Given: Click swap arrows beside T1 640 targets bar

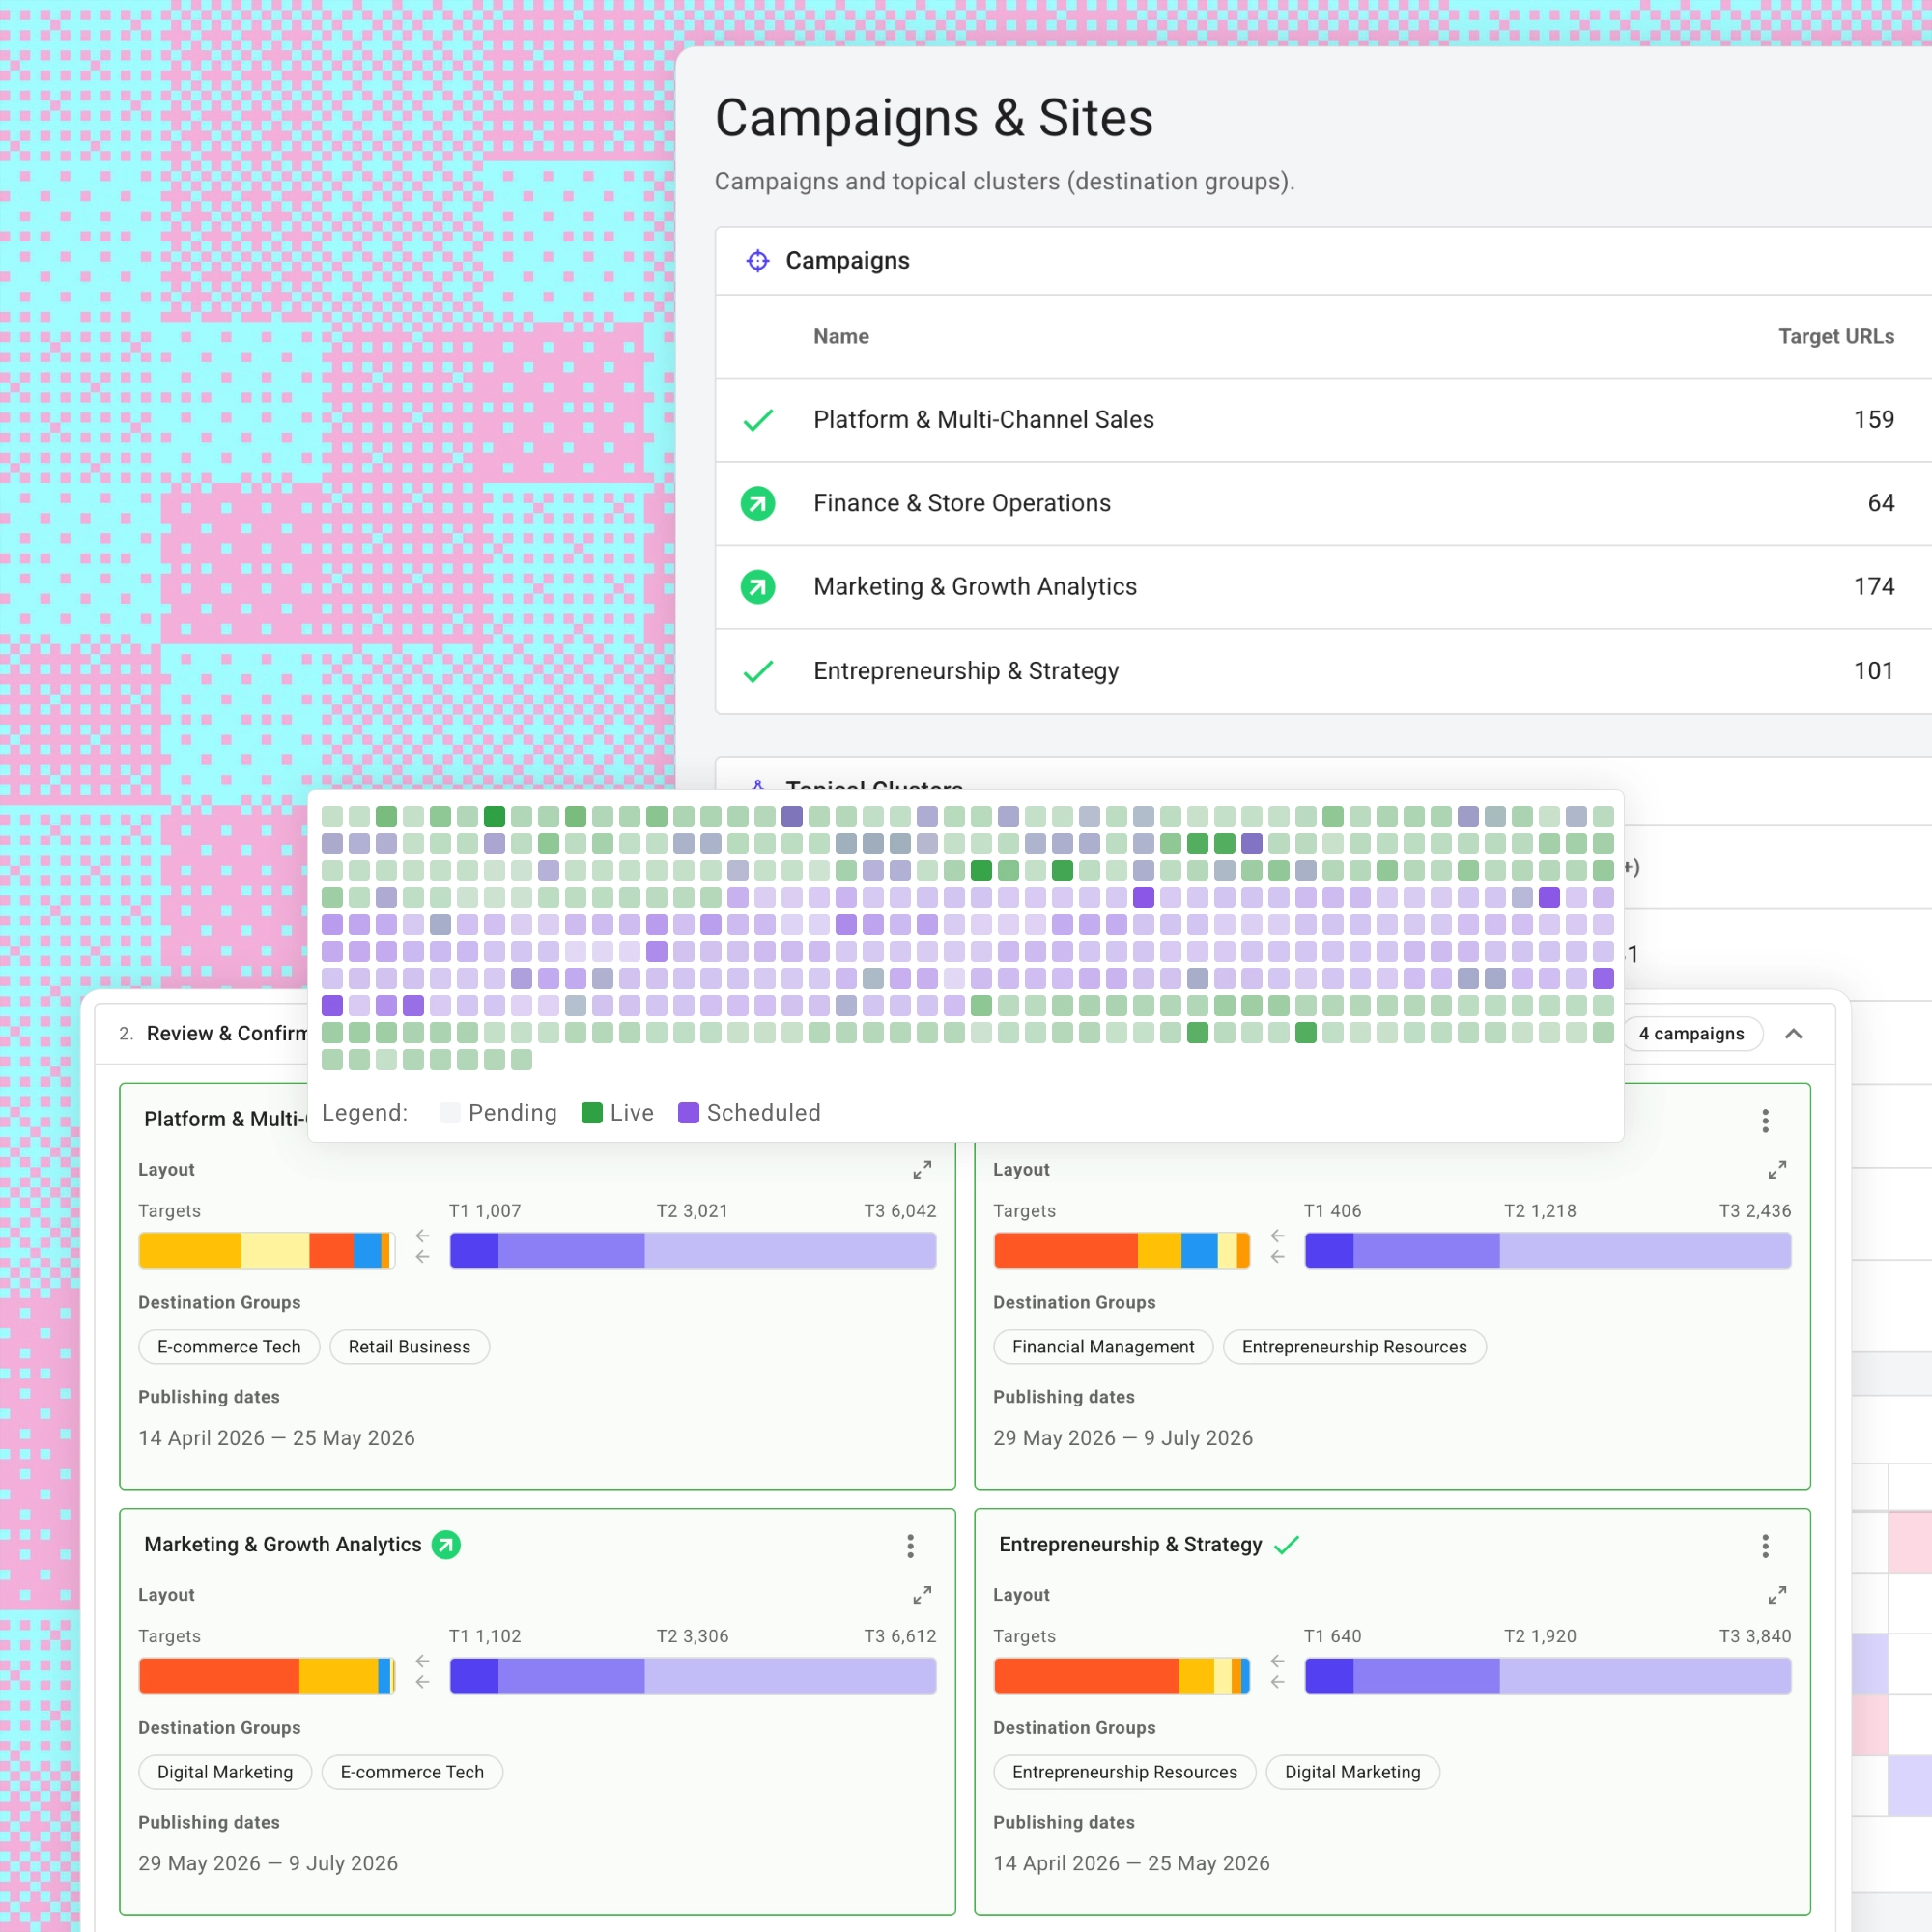Looking at the screenshot, I should [1278, 1671].
